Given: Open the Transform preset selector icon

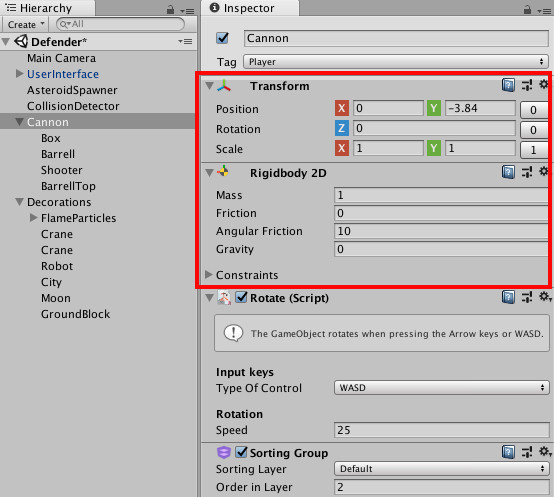Looking at the screenshot, I should pos(527,85).
